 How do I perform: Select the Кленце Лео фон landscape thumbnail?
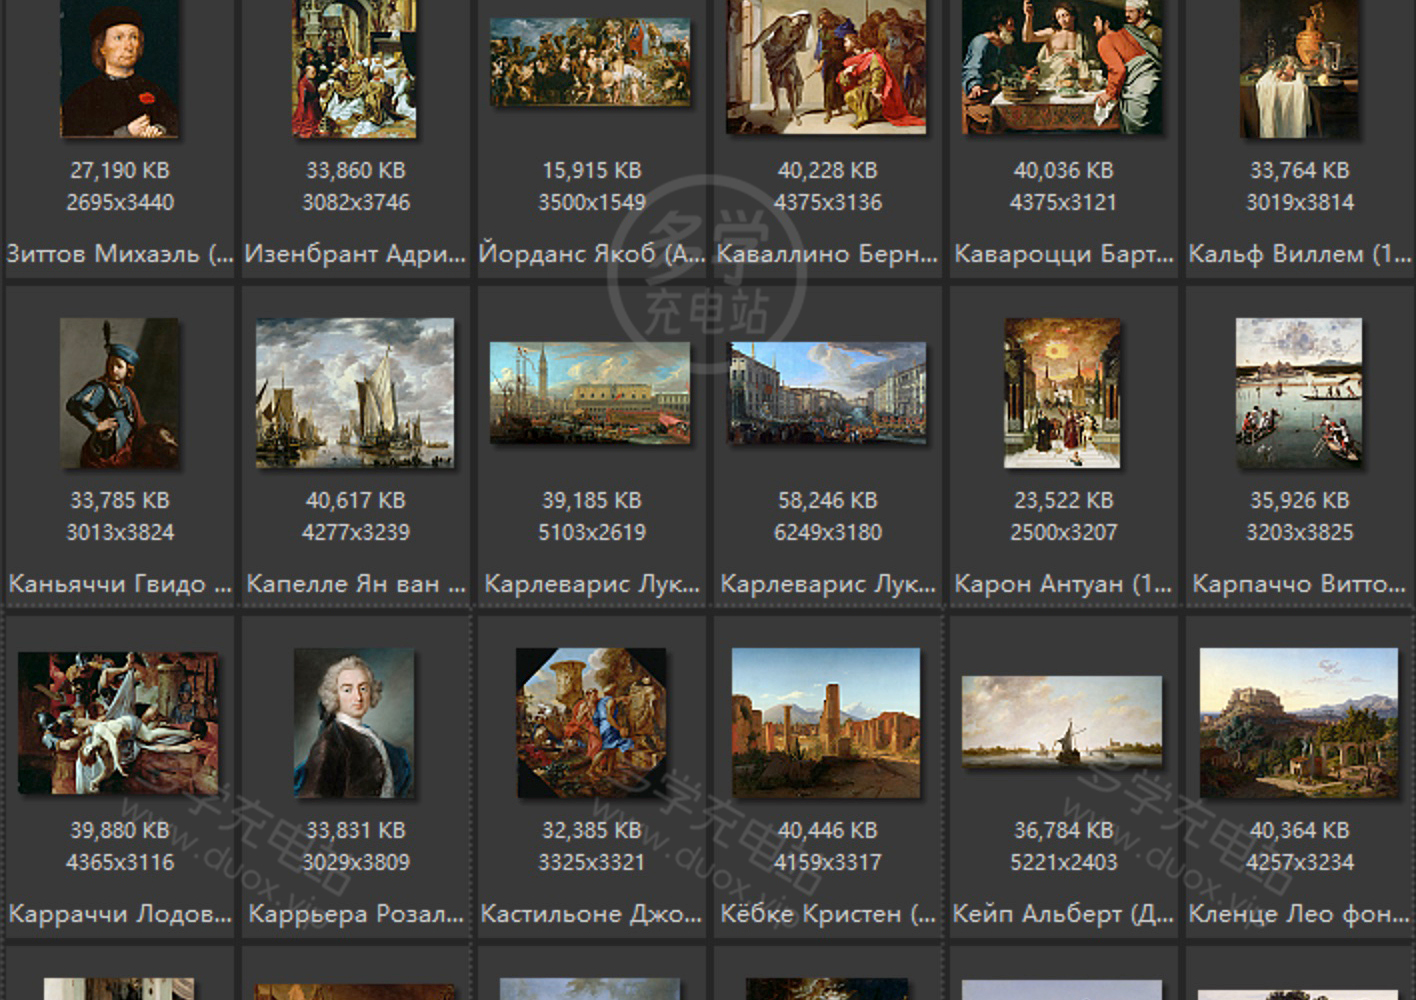(x=1299, y=723)
